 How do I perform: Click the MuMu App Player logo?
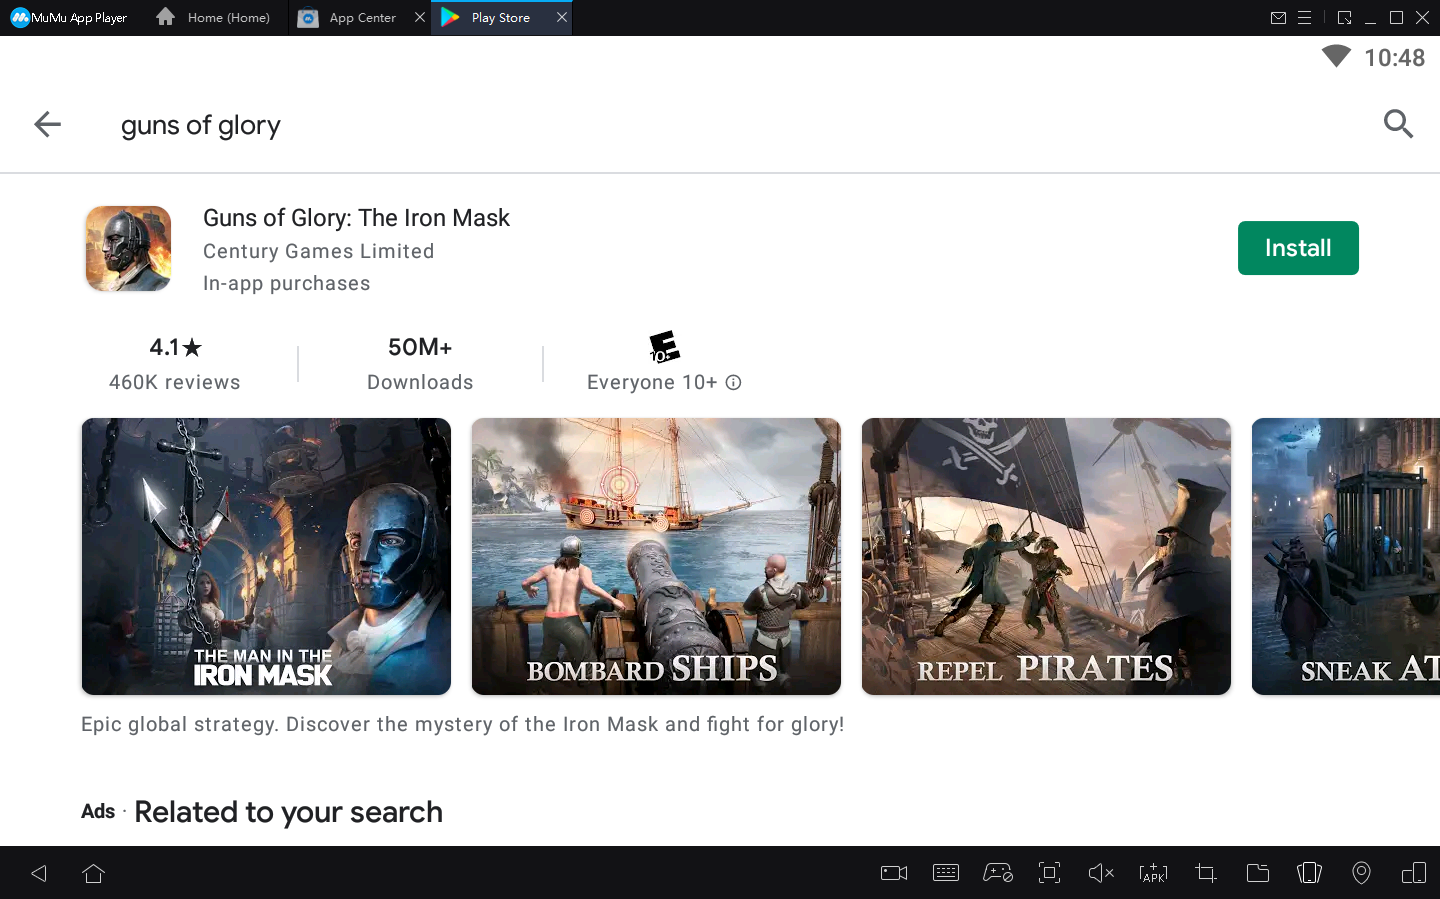(x=69, y=18)
